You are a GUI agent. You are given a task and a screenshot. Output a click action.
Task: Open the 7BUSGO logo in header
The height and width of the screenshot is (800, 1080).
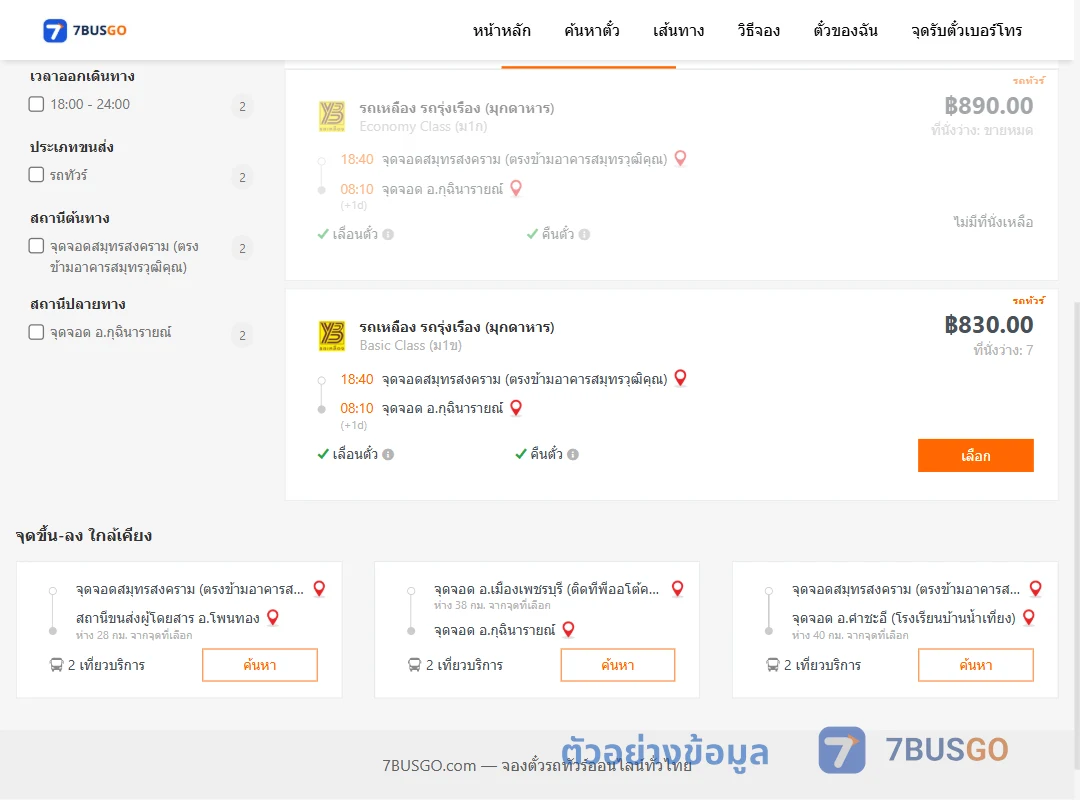click(85, 30)
